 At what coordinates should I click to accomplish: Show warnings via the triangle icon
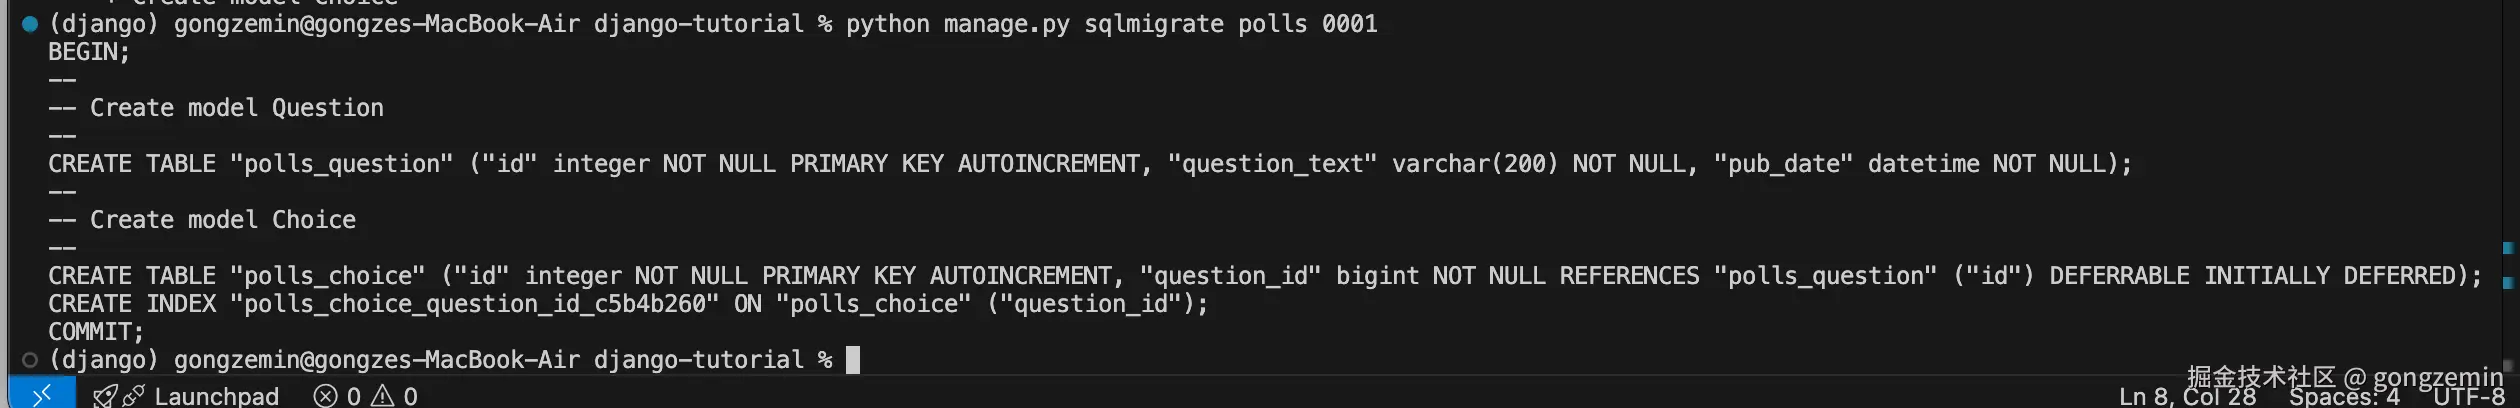383,396
